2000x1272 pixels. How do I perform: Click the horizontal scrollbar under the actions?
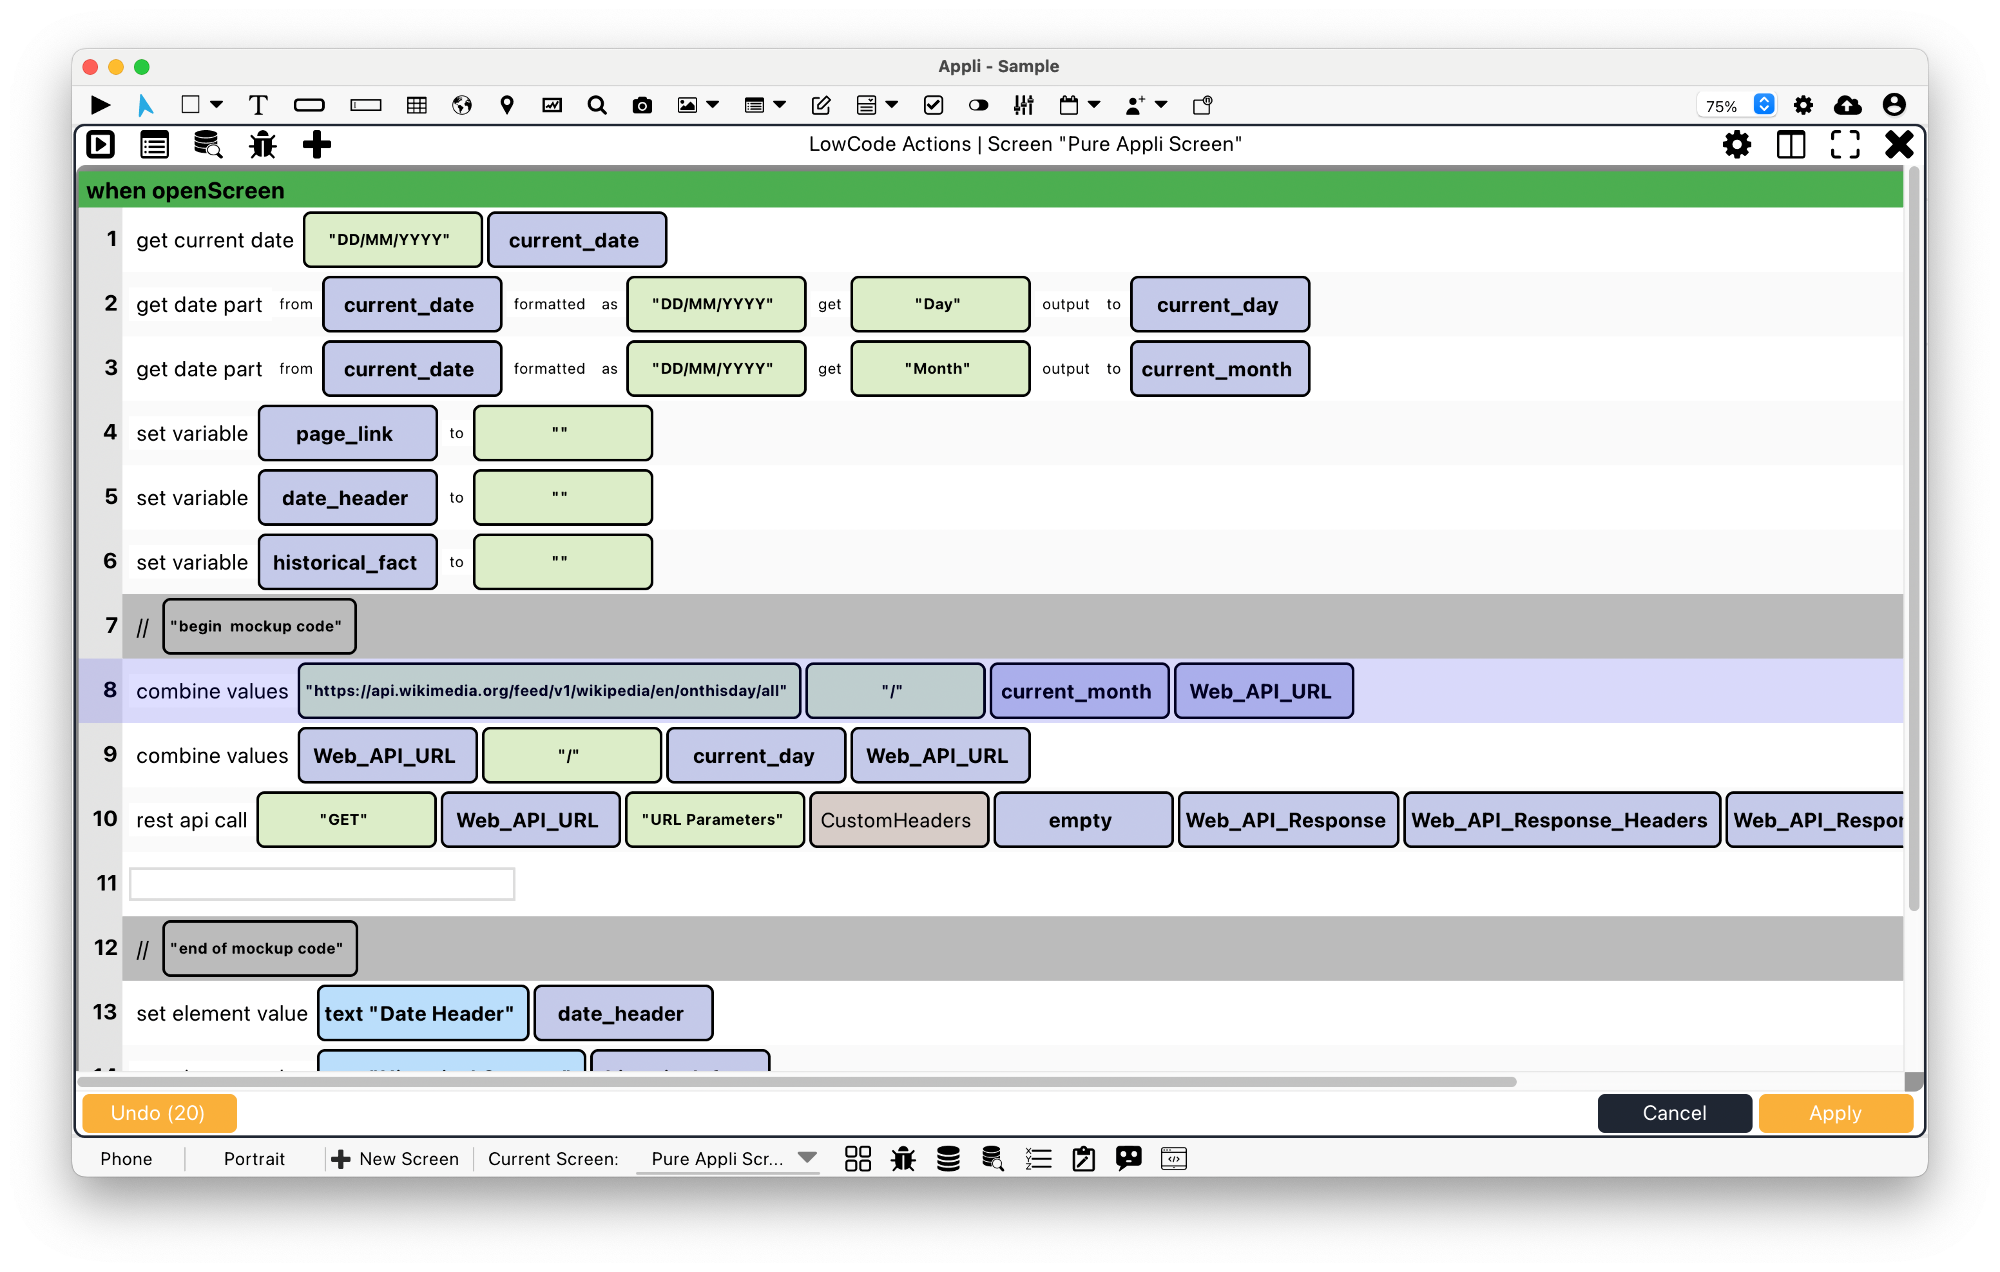point(797,1082)
